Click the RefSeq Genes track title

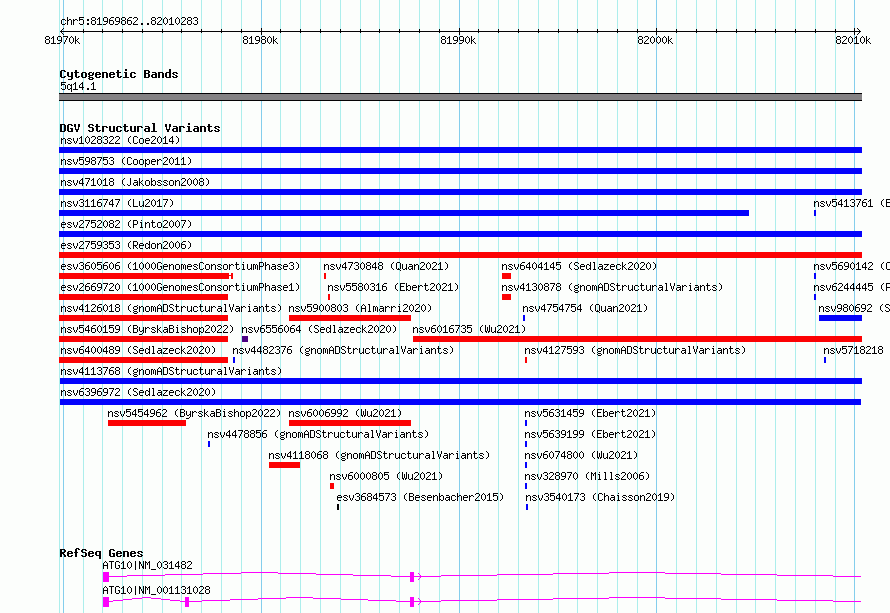pos(101,553)
